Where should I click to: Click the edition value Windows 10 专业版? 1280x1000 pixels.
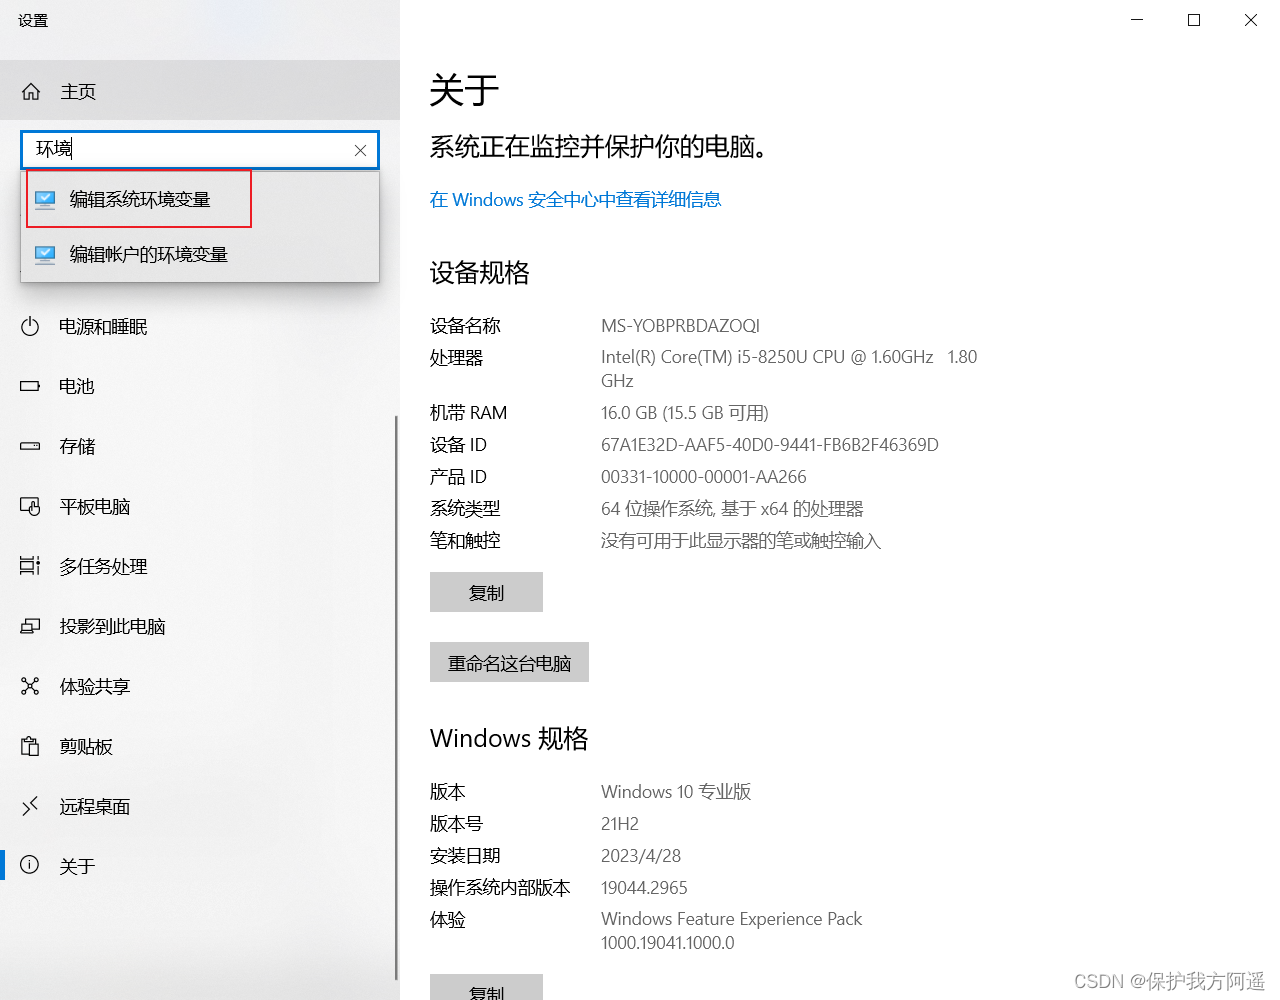(676, 792)
